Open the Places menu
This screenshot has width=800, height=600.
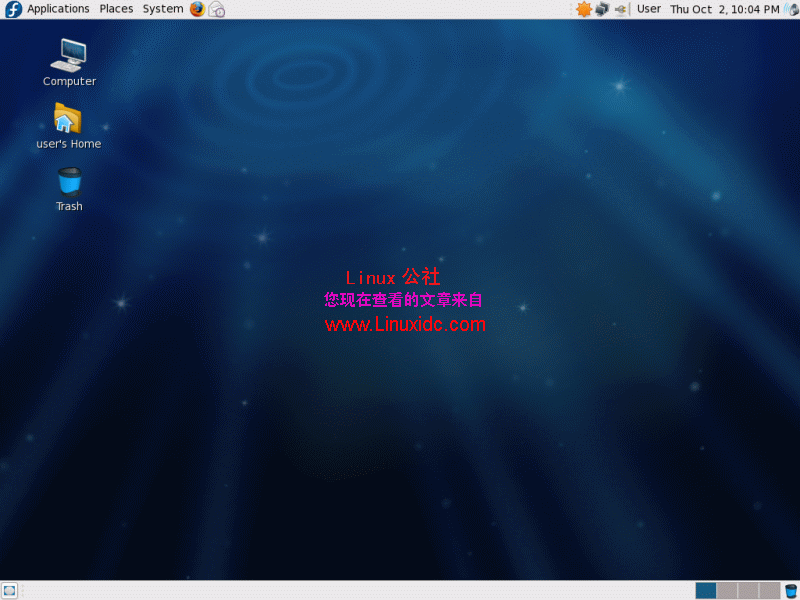(116, 9)
